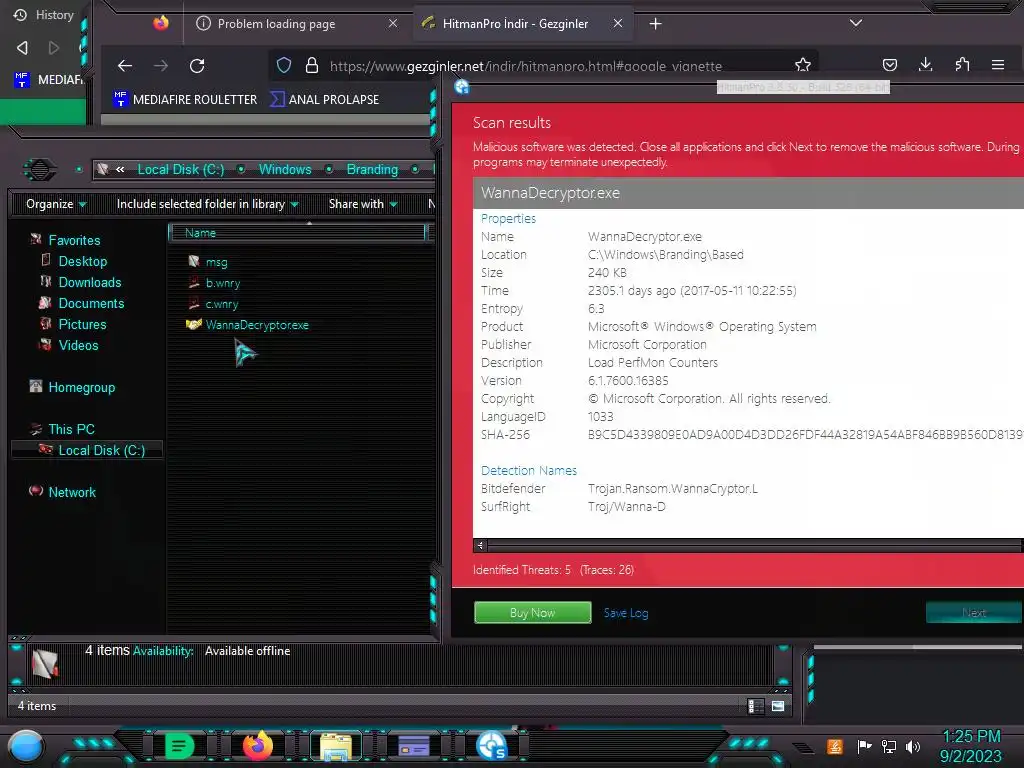Open the green notes app on taskbar
1024x768 pixels.
tap(179, 746)
